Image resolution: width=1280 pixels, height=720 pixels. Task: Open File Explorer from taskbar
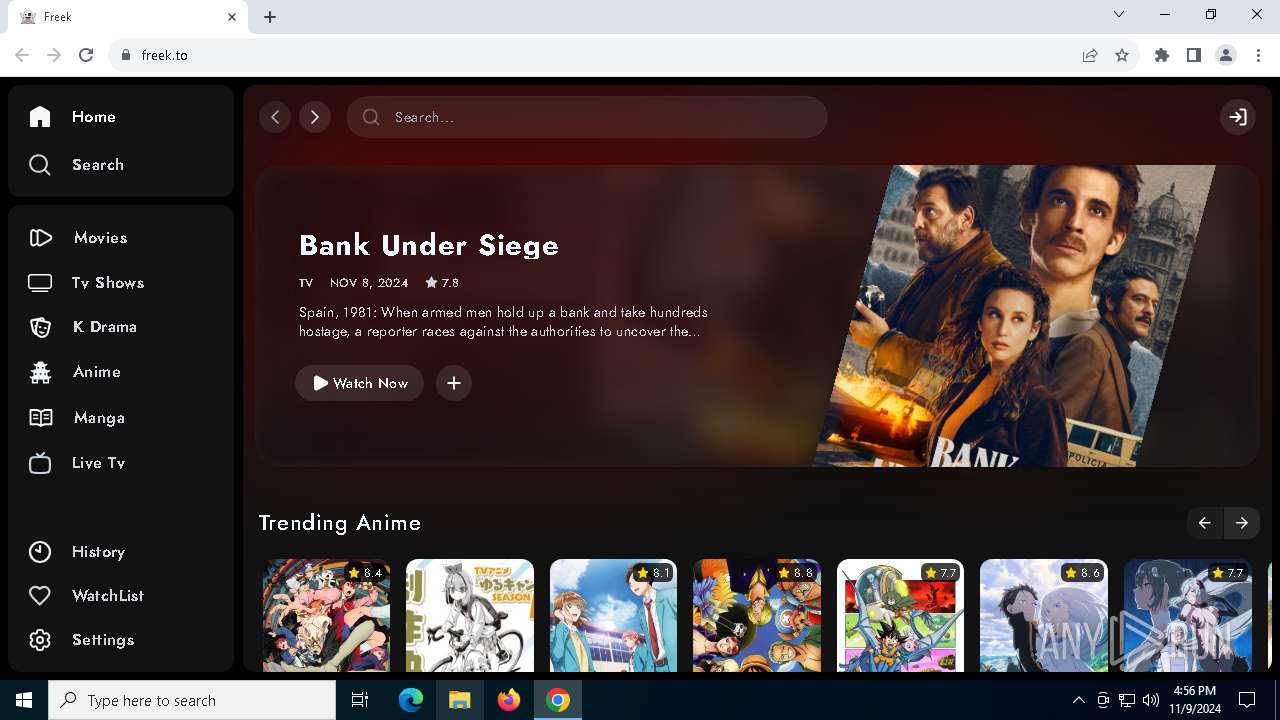coord(459,700)
